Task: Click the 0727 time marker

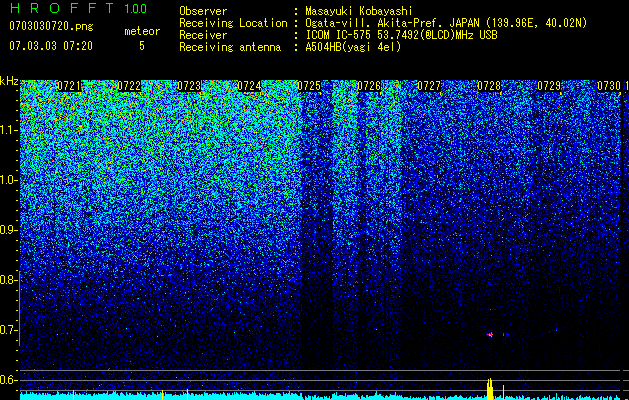Action: click(x=429, y=86)
